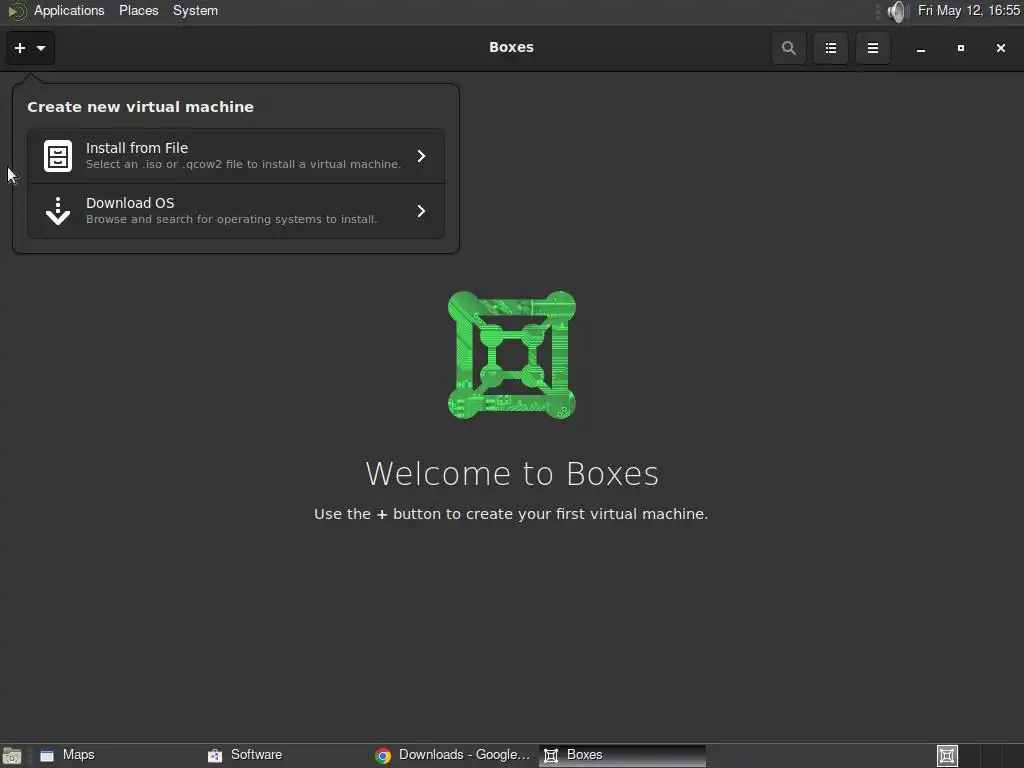Maximize the Boxes window
1024x768 pixels.
click(x=961, y=48)
